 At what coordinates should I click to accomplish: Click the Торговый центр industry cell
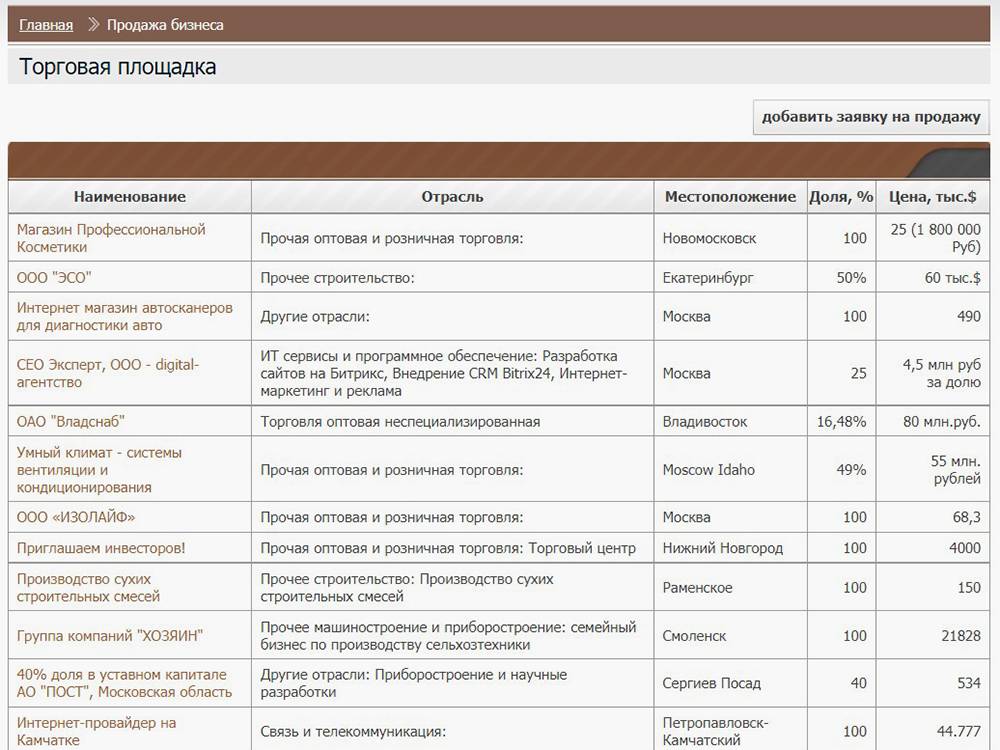tap(452, 548)
